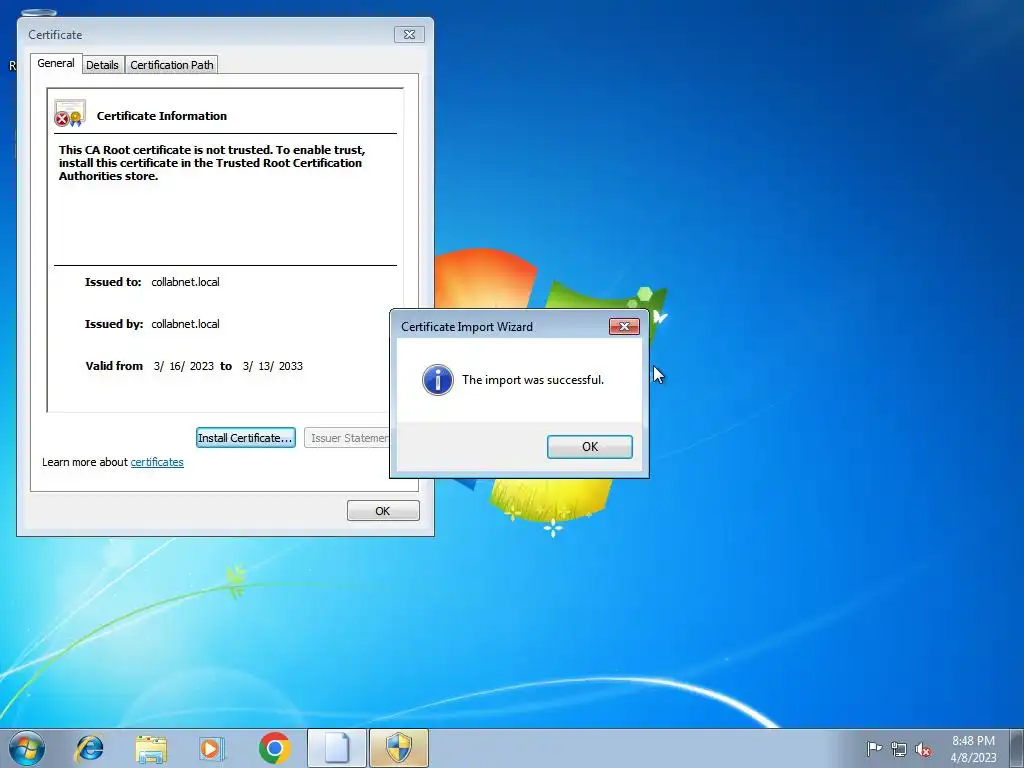Close the Certificate window
Viewport: 1024px width, 768px height.
(409, 35)
